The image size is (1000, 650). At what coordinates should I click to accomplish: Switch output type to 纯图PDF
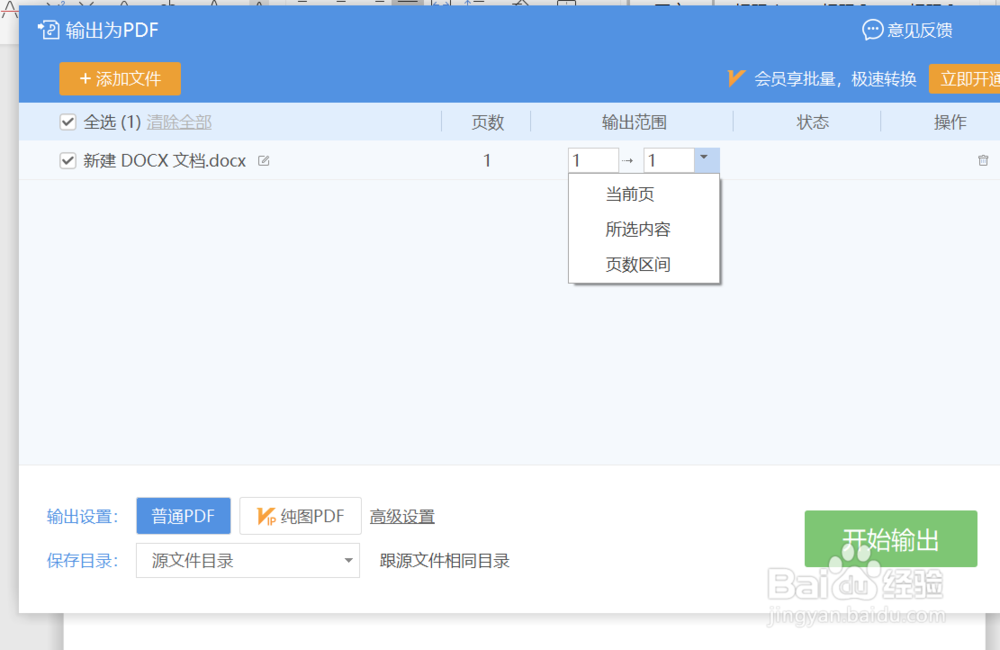point(300,515)
